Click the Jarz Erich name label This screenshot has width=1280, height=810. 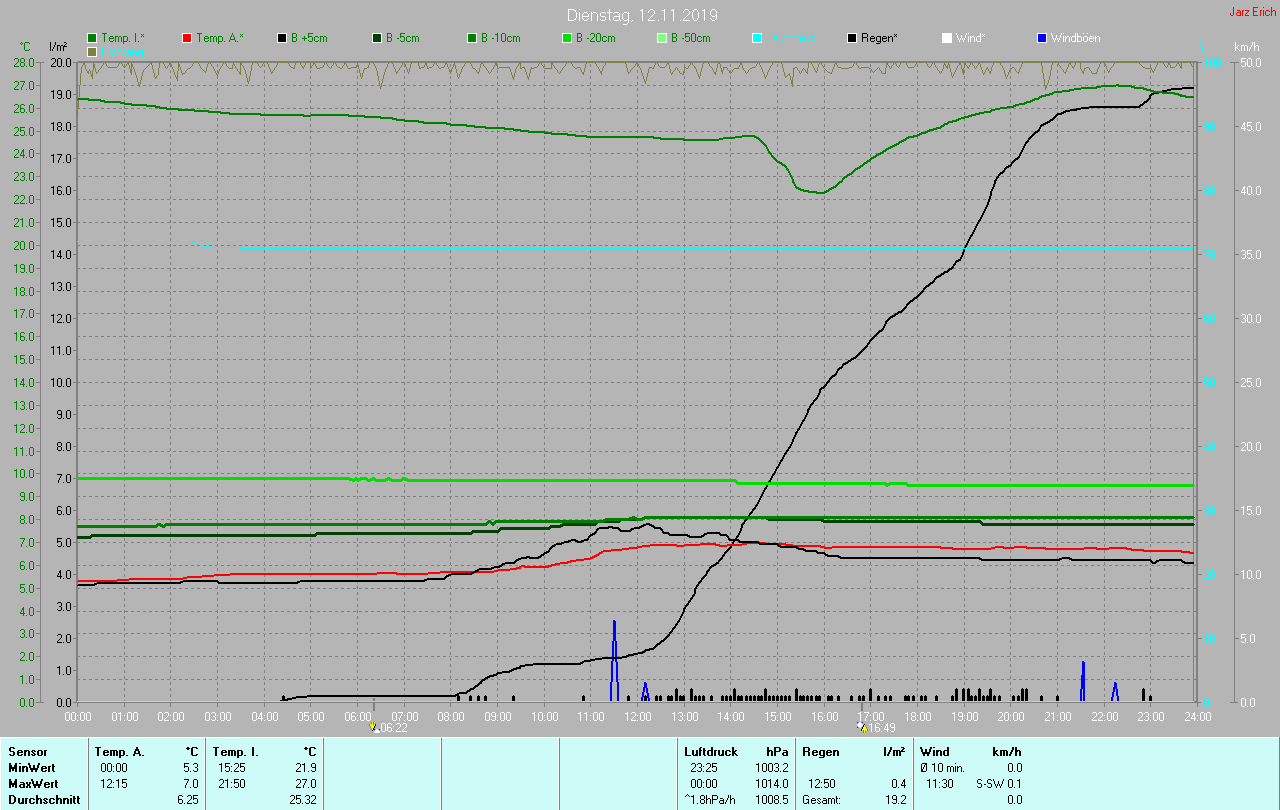tap(1252, 12)
